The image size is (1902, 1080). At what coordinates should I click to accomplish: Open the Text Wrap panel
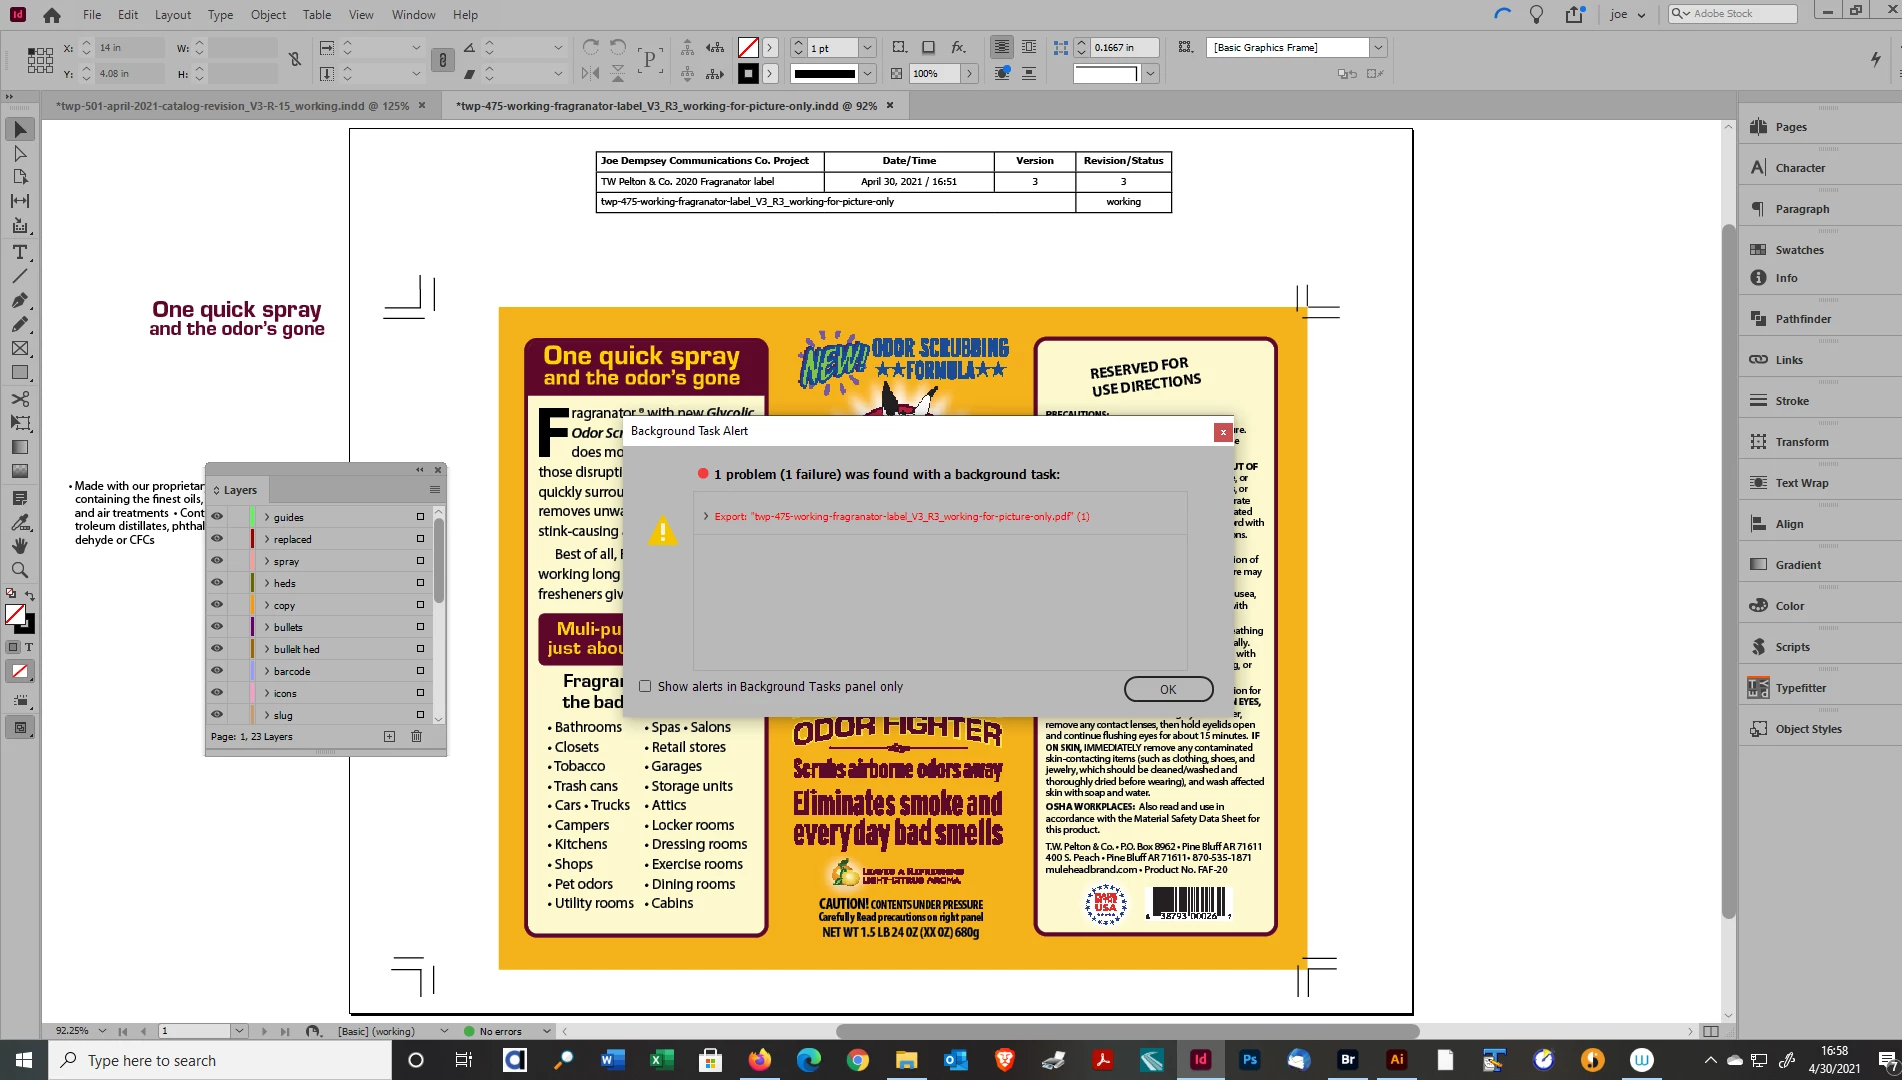pos(1800,483)
